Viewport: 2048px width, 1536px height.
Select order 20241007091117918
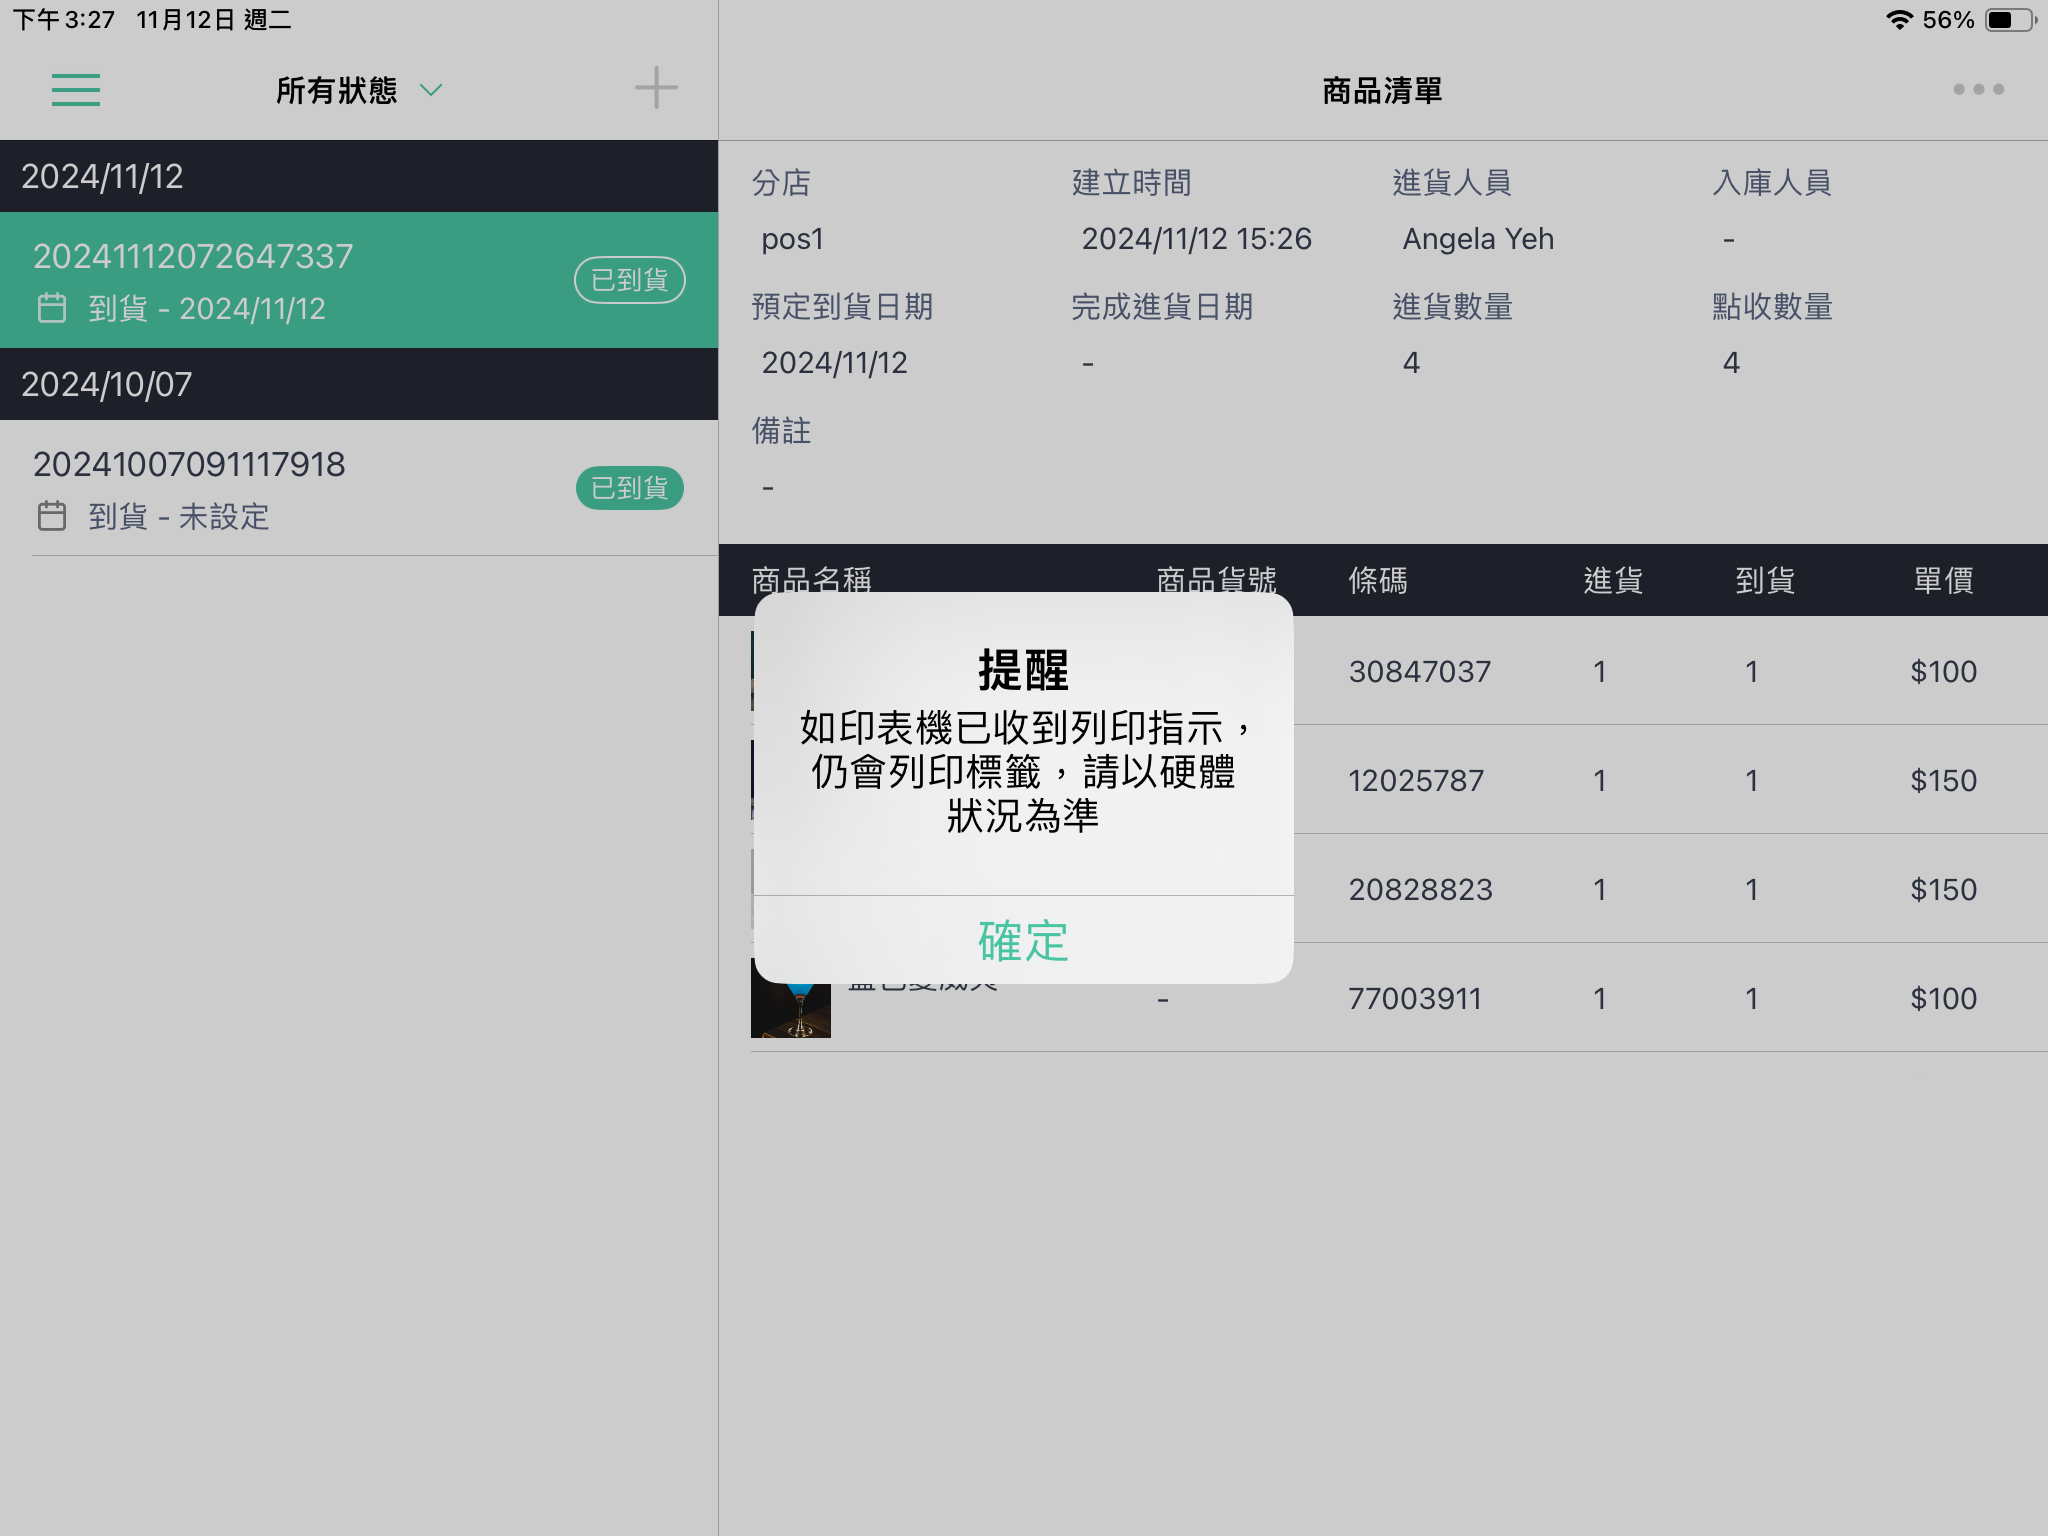pyautogui.click(x=359, y=488)
